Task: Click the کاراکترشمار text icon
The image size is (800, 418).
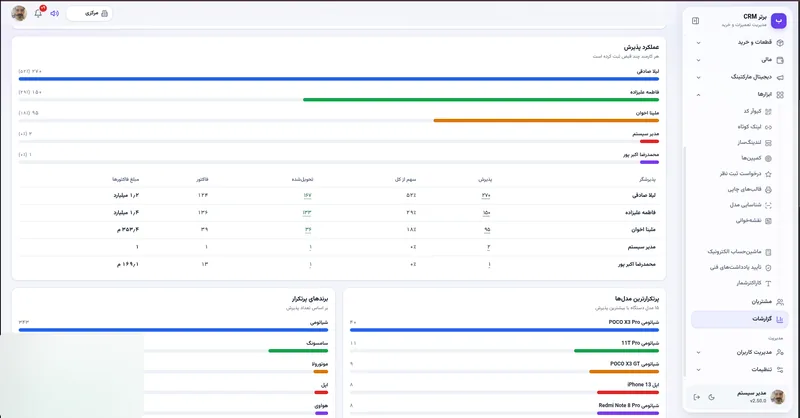Action: pos(768,283)
